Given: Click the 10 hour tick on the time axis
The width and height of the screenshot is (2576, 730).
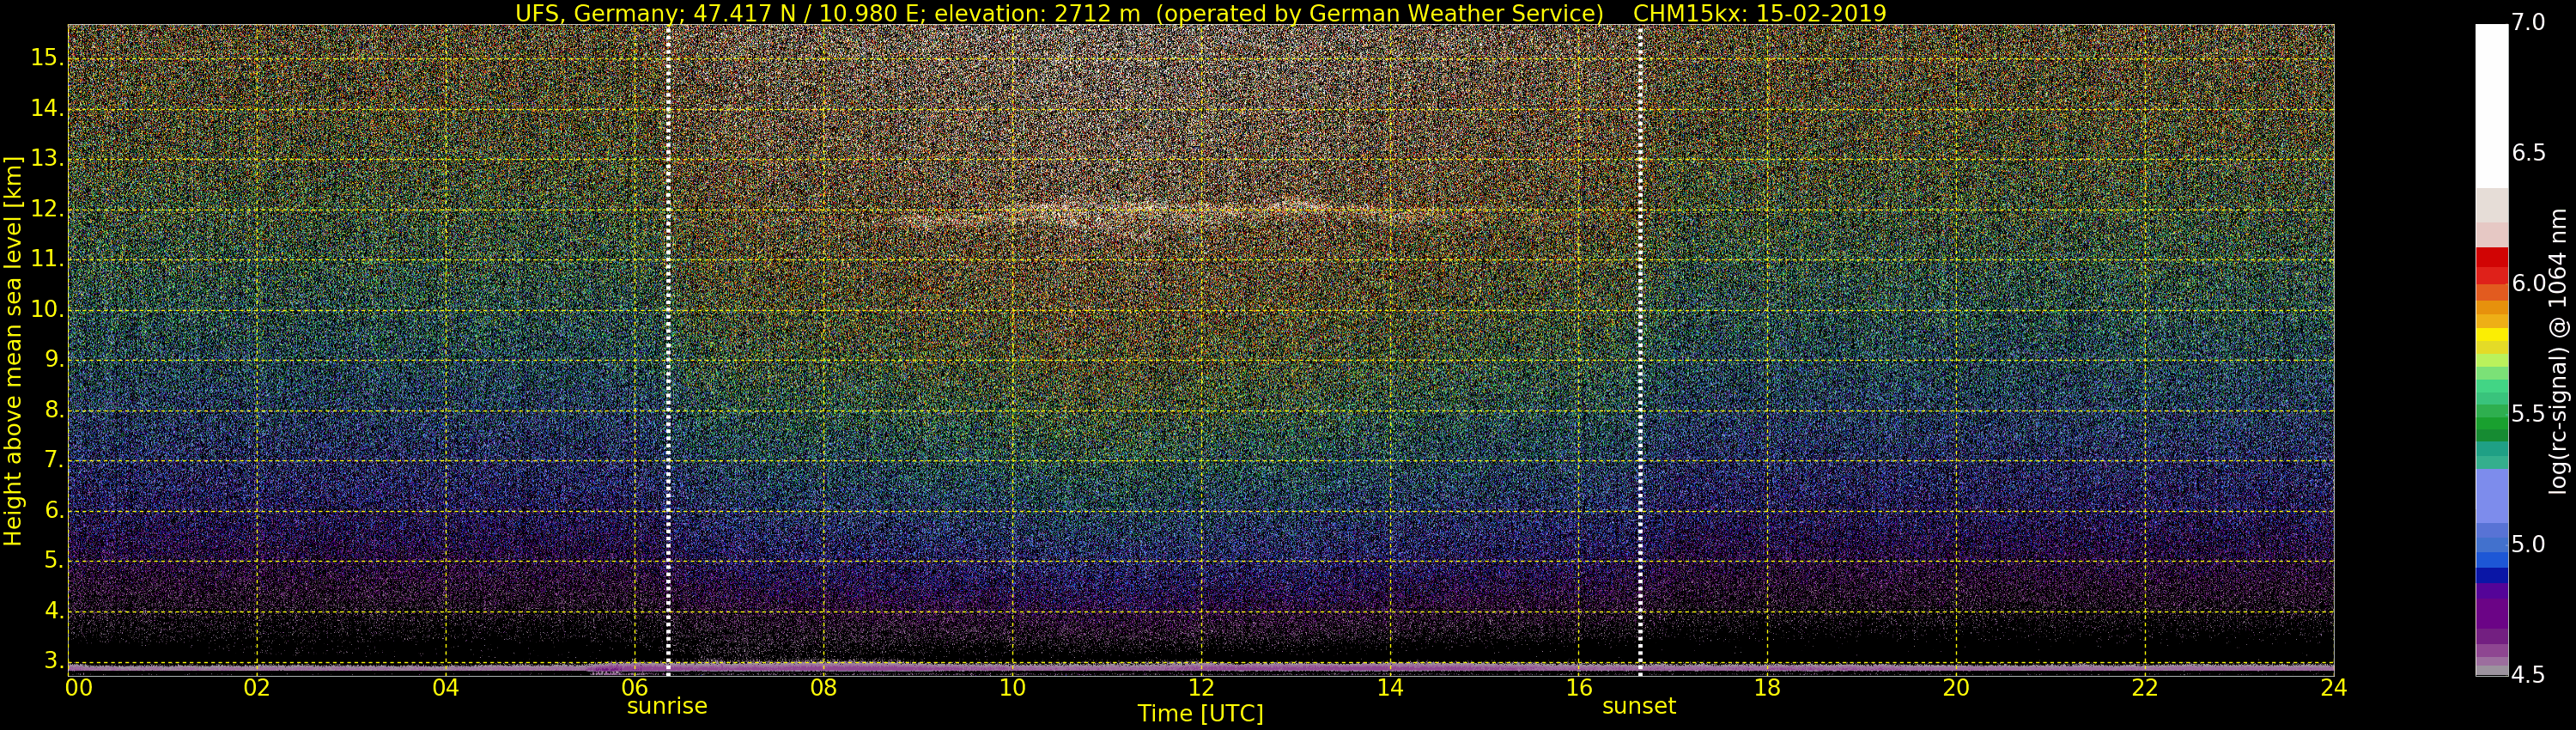Looking at the screenshot, I should (1012, 688).
